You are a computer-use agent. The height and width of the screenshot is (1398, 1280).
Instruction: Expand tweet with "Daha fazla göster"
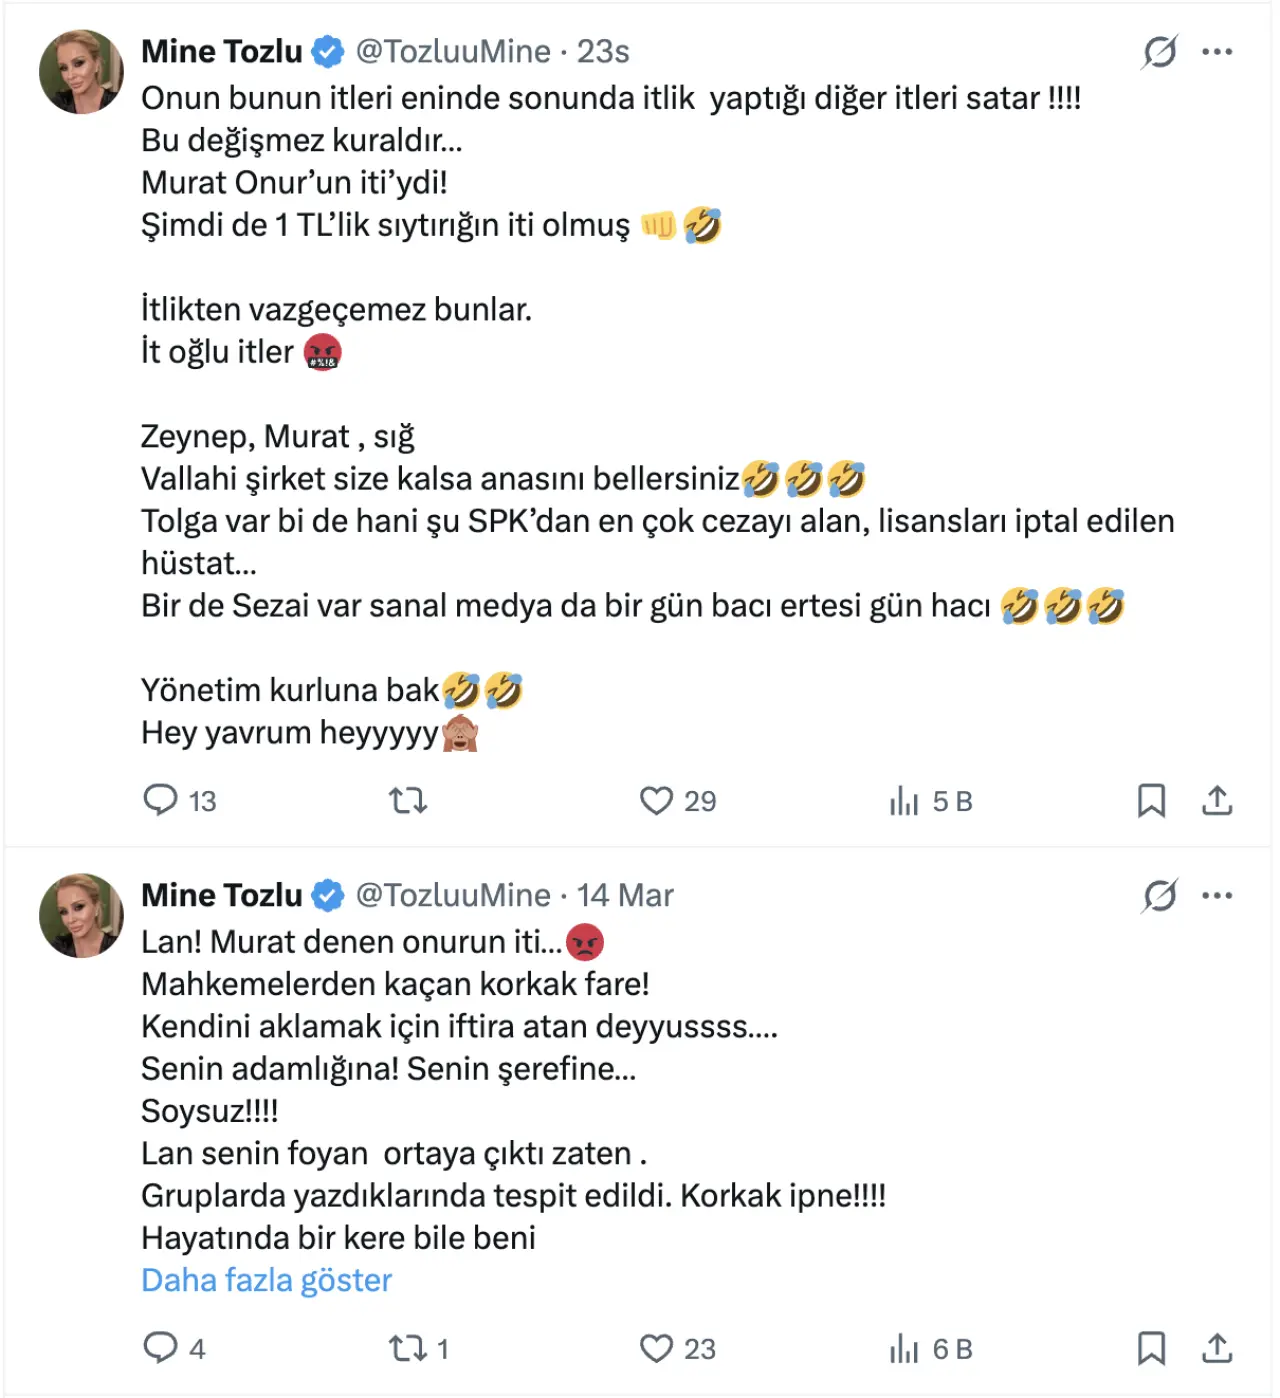pos(266,1280)
